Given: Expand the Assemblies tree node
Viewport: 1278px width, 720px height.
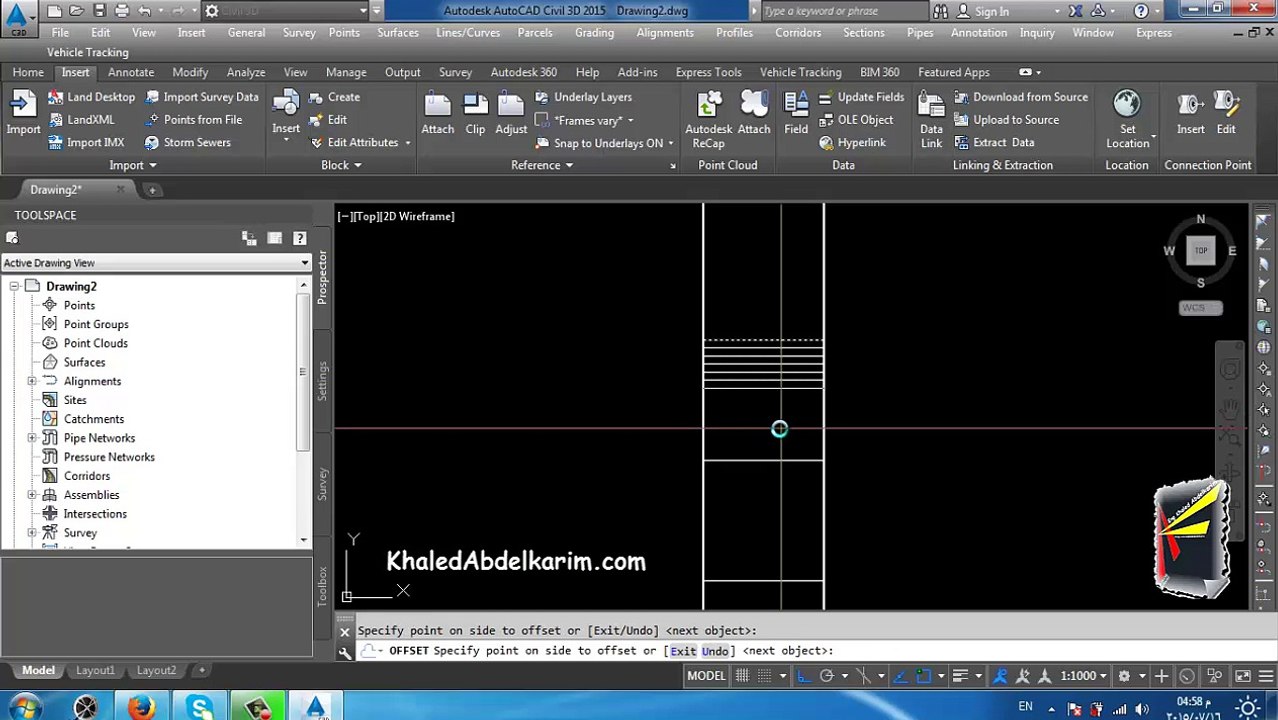Looking at the screenshot, I should (32, 495).
